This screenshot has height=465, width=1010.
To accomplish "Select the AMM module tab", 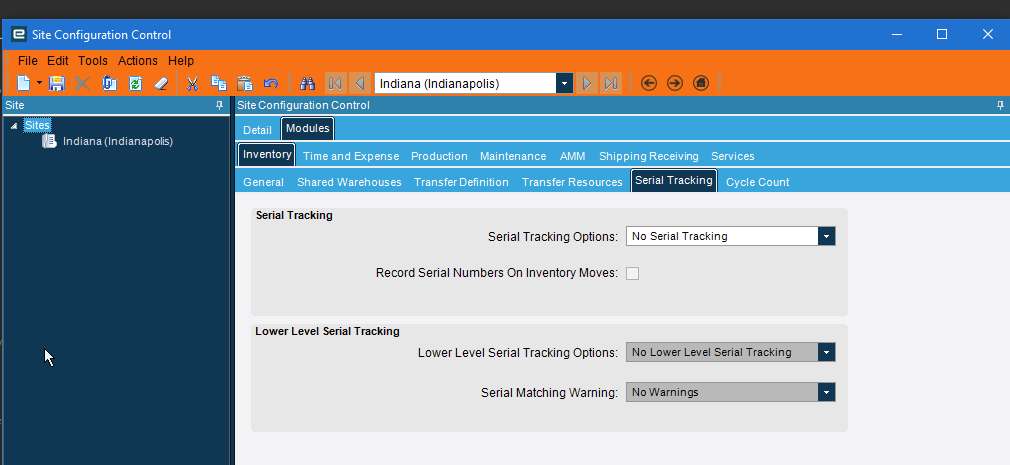I will pyautogui.click(x=573, y=156).
